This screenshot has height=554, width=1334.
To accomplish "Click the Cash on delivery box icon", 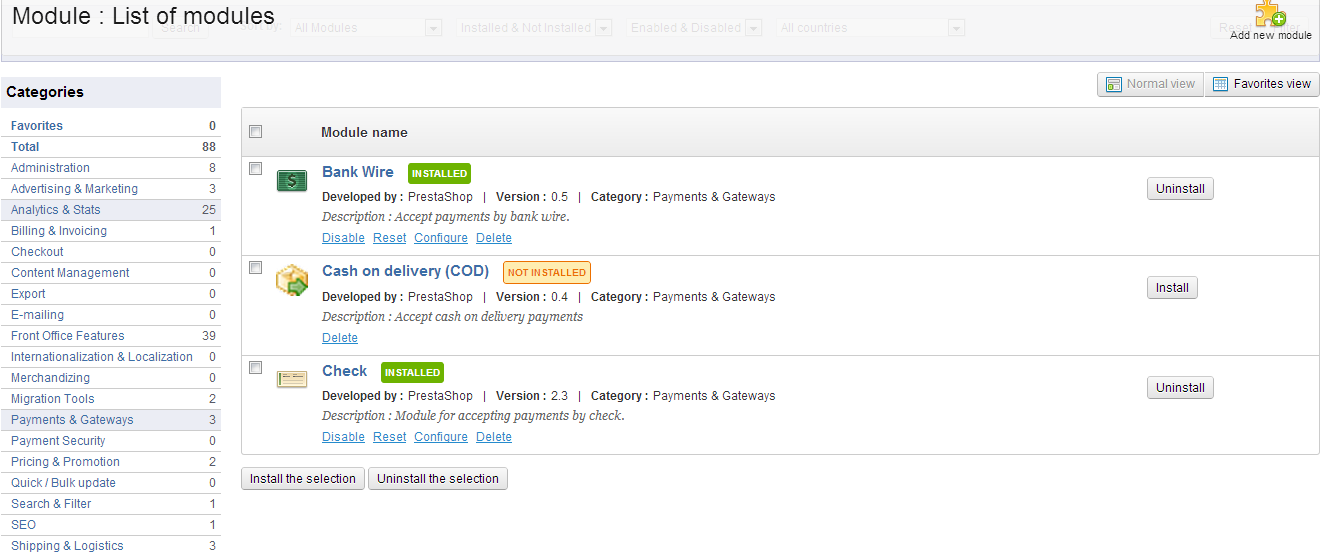I will coord(292,280).
